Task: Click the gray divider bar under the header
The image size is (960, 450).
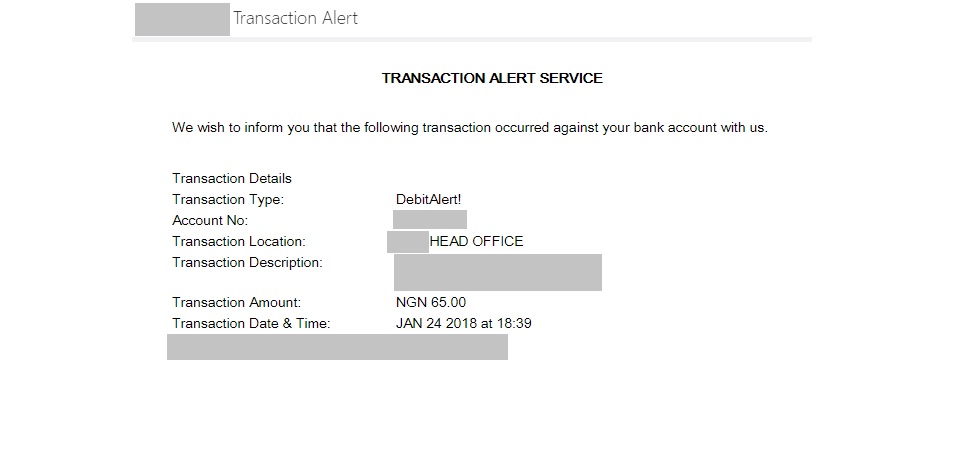Action: 472,39
